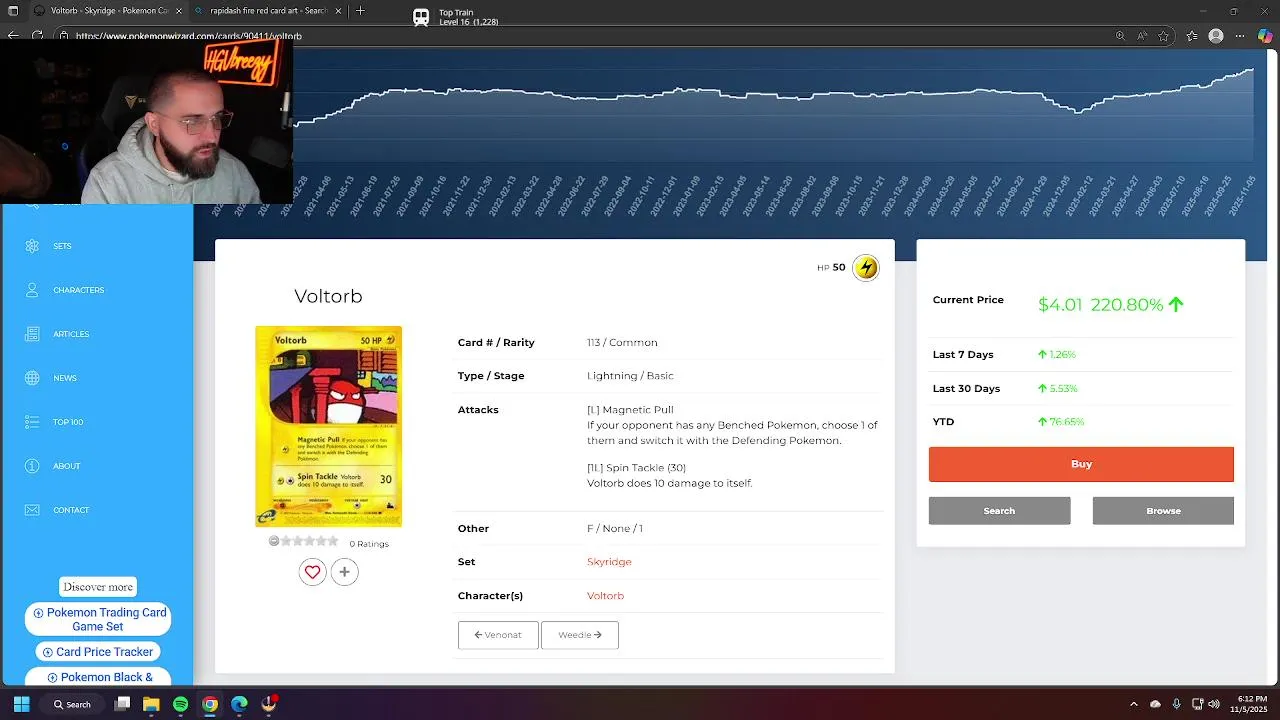Click the Voltorb card image thumbnail
The height and width of the screenshot is (720, 1280).
coord(328,426)
